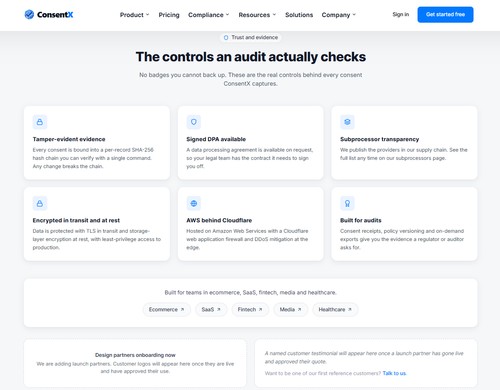Screen dimensions: 500x390
Task: Open the Ecommerce industry pill
Action: click(167, 309)
